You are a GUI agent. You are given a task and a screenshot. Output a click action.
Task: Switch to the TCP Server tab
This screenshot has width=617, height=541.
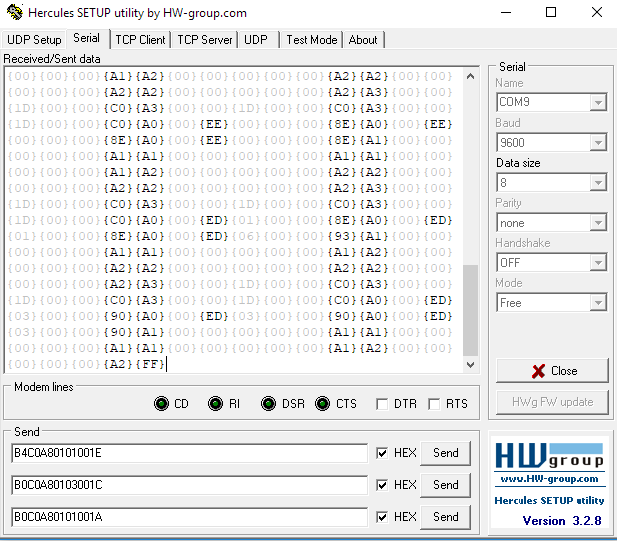205,40
